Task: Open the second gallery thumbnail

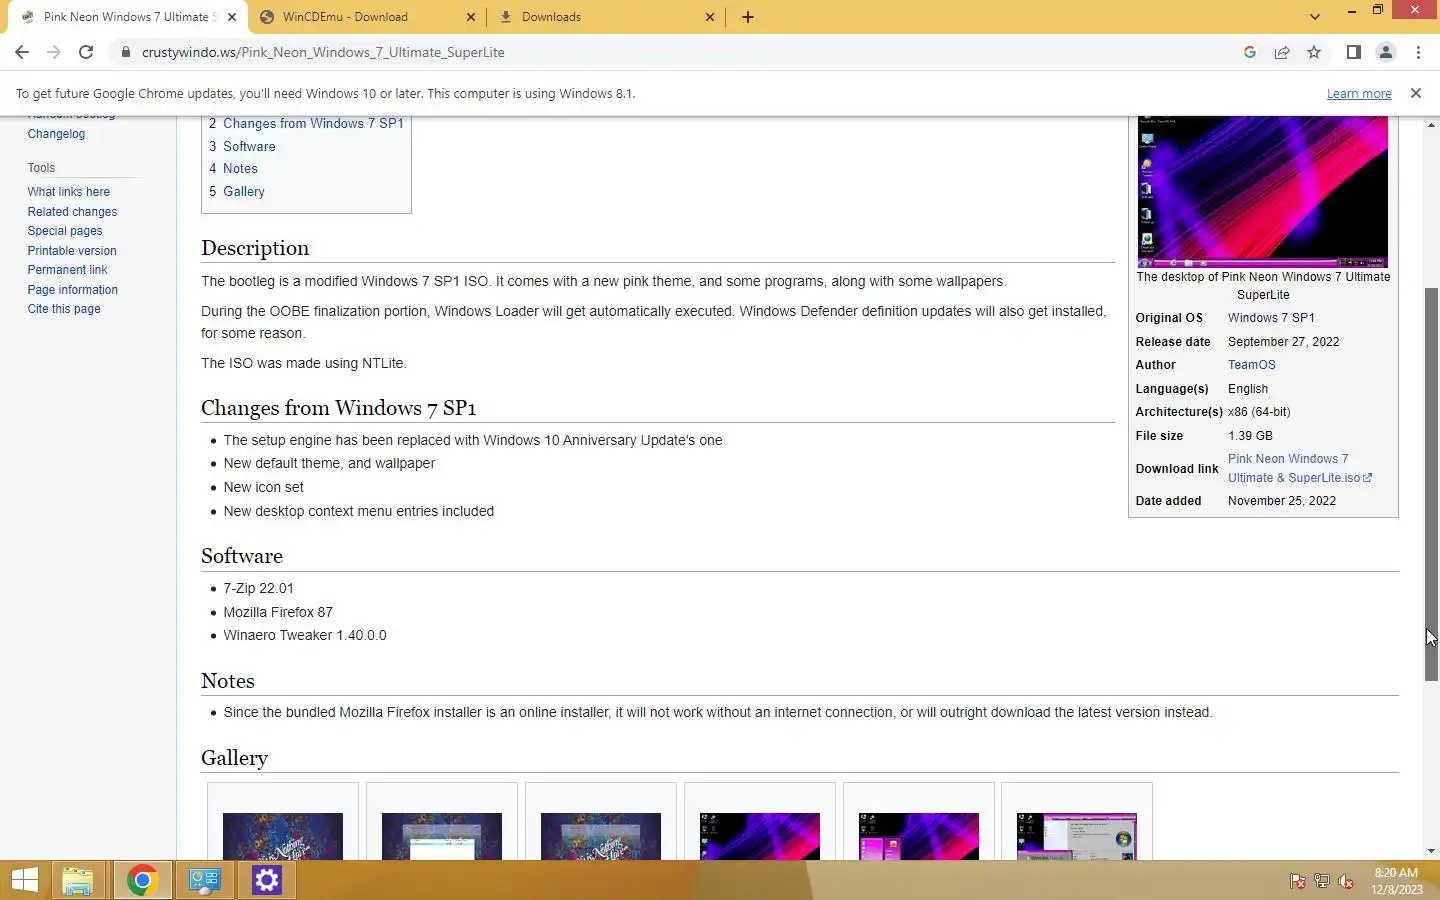Action: point(442,836)
